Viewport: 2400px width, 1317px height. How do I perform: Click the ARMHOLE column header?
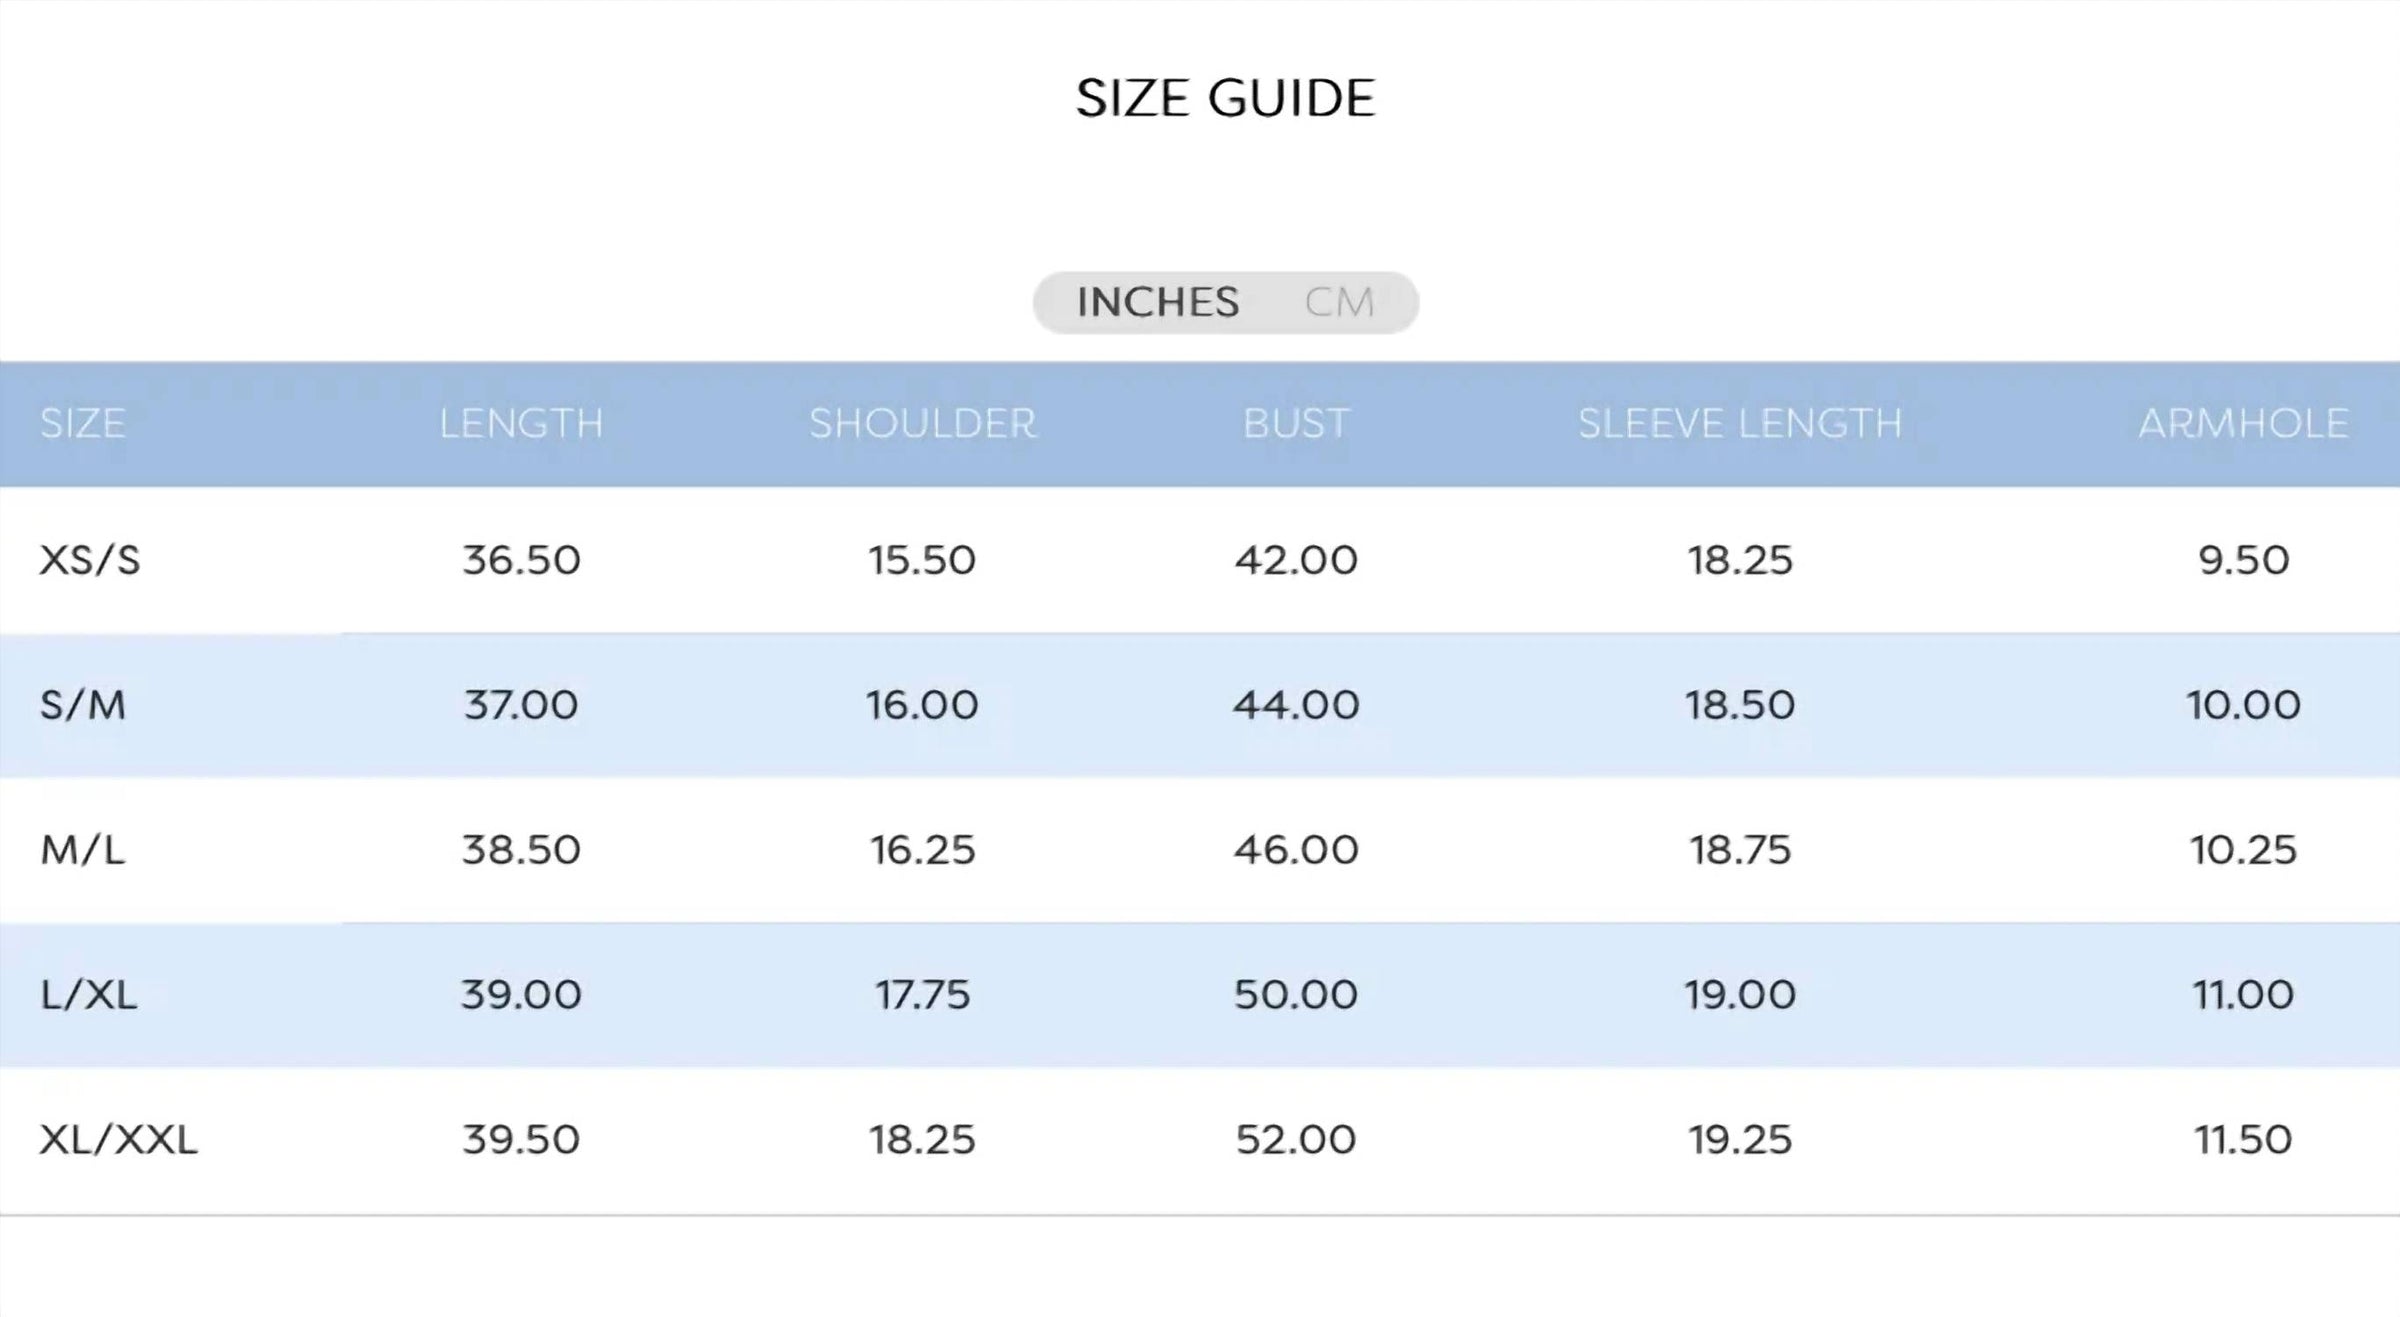2243,424
